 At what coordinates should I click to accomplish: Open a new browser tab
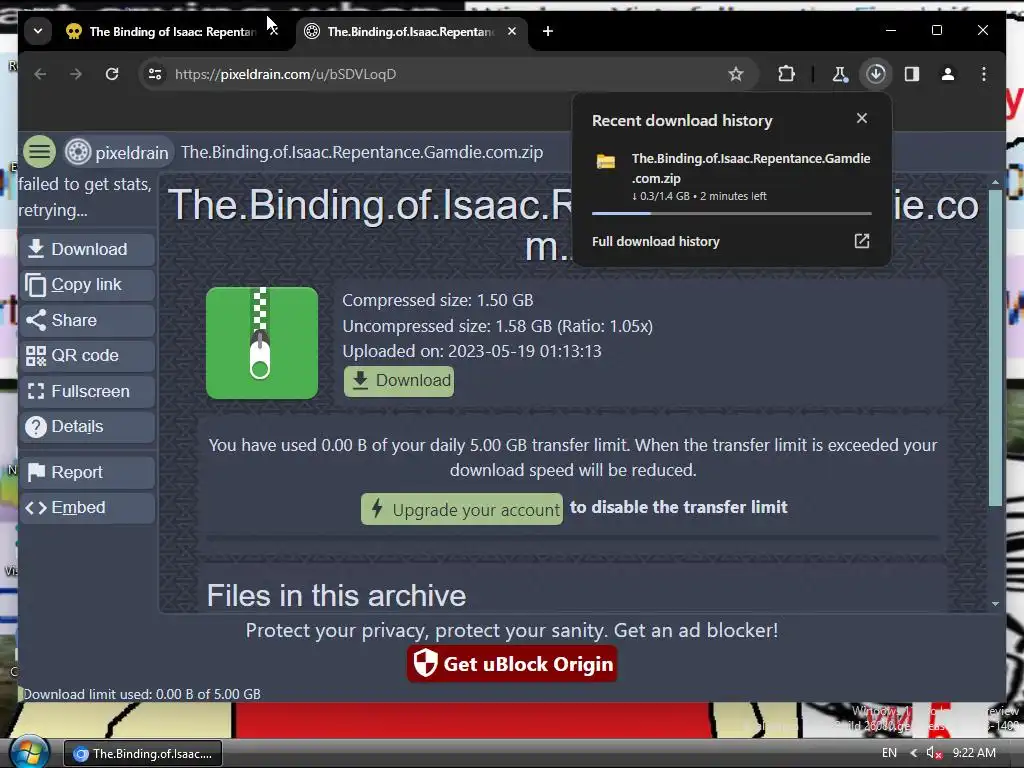coord(548,31)
